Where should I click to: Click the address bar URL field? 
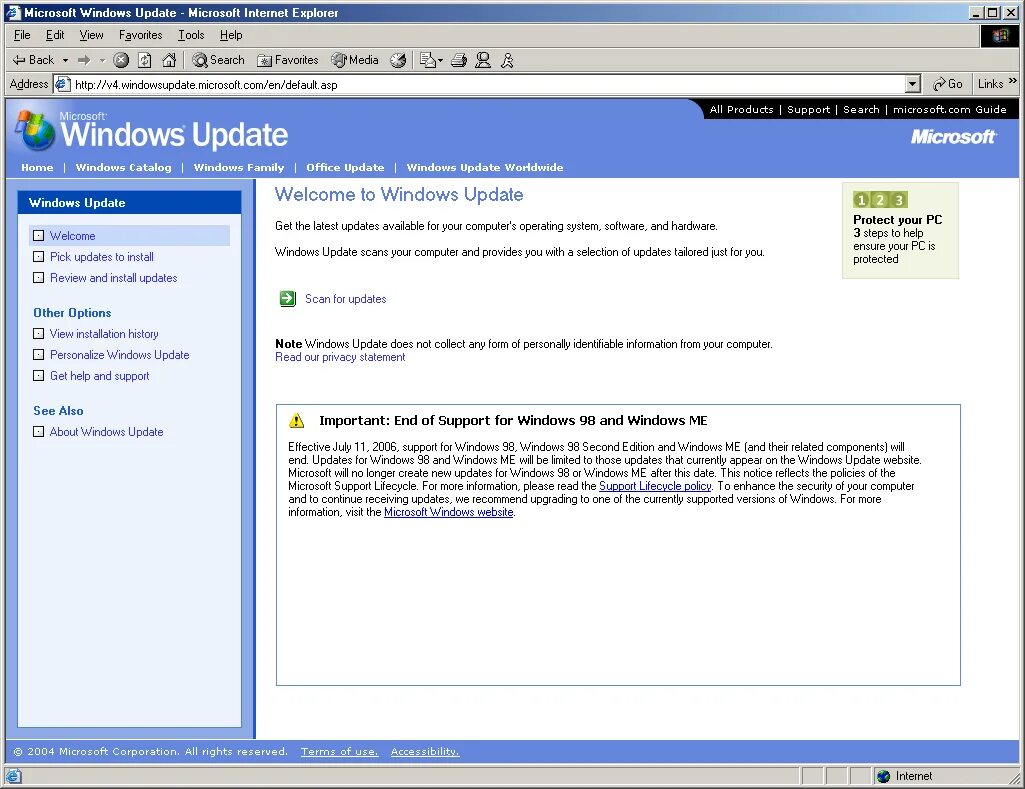[487, 84]
